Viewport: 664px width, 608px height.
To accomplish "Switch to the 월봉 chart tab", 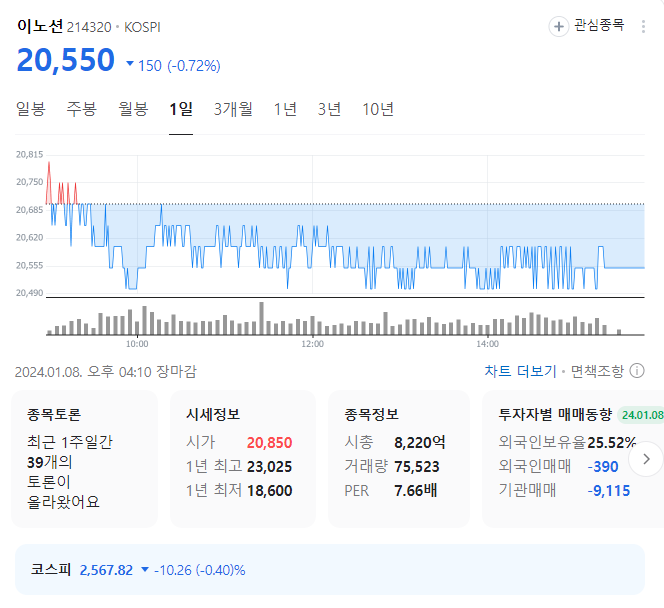I will pos(133,109).
